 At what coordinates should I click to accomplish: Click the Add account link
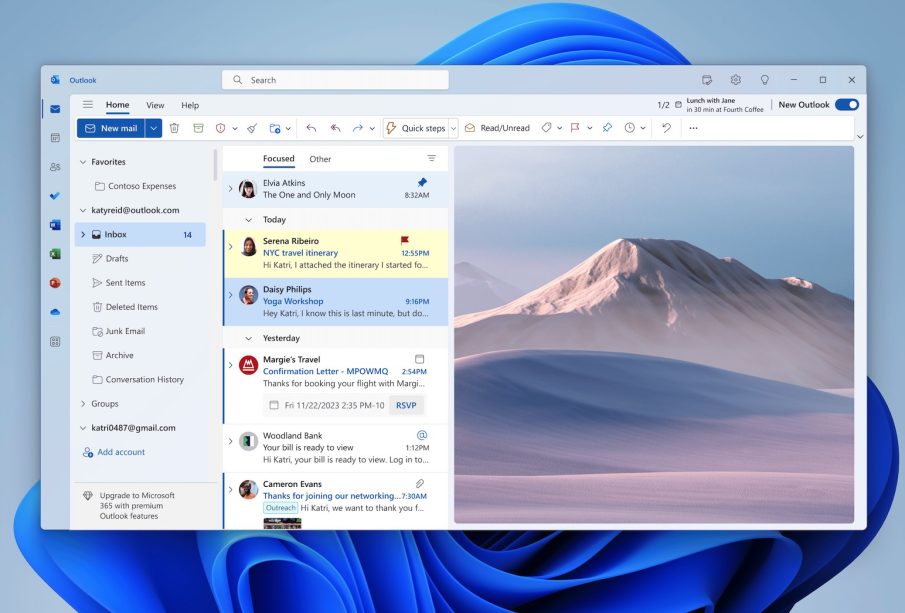(x=114, y=452)
